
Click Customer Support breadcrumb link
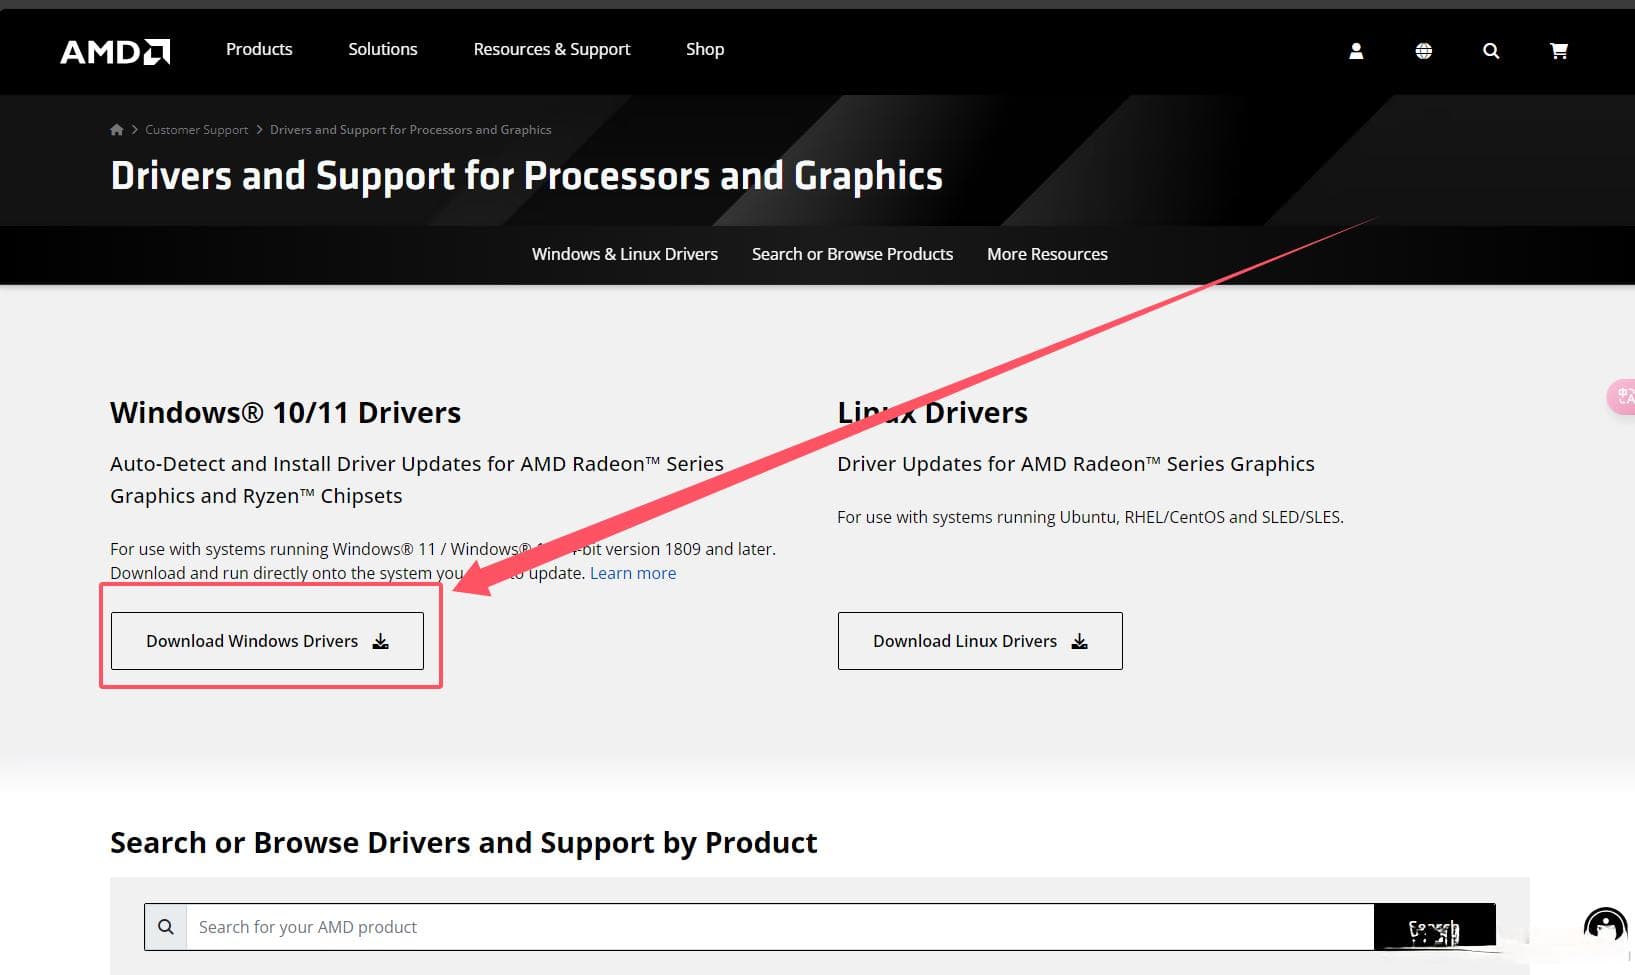point(197,130)
